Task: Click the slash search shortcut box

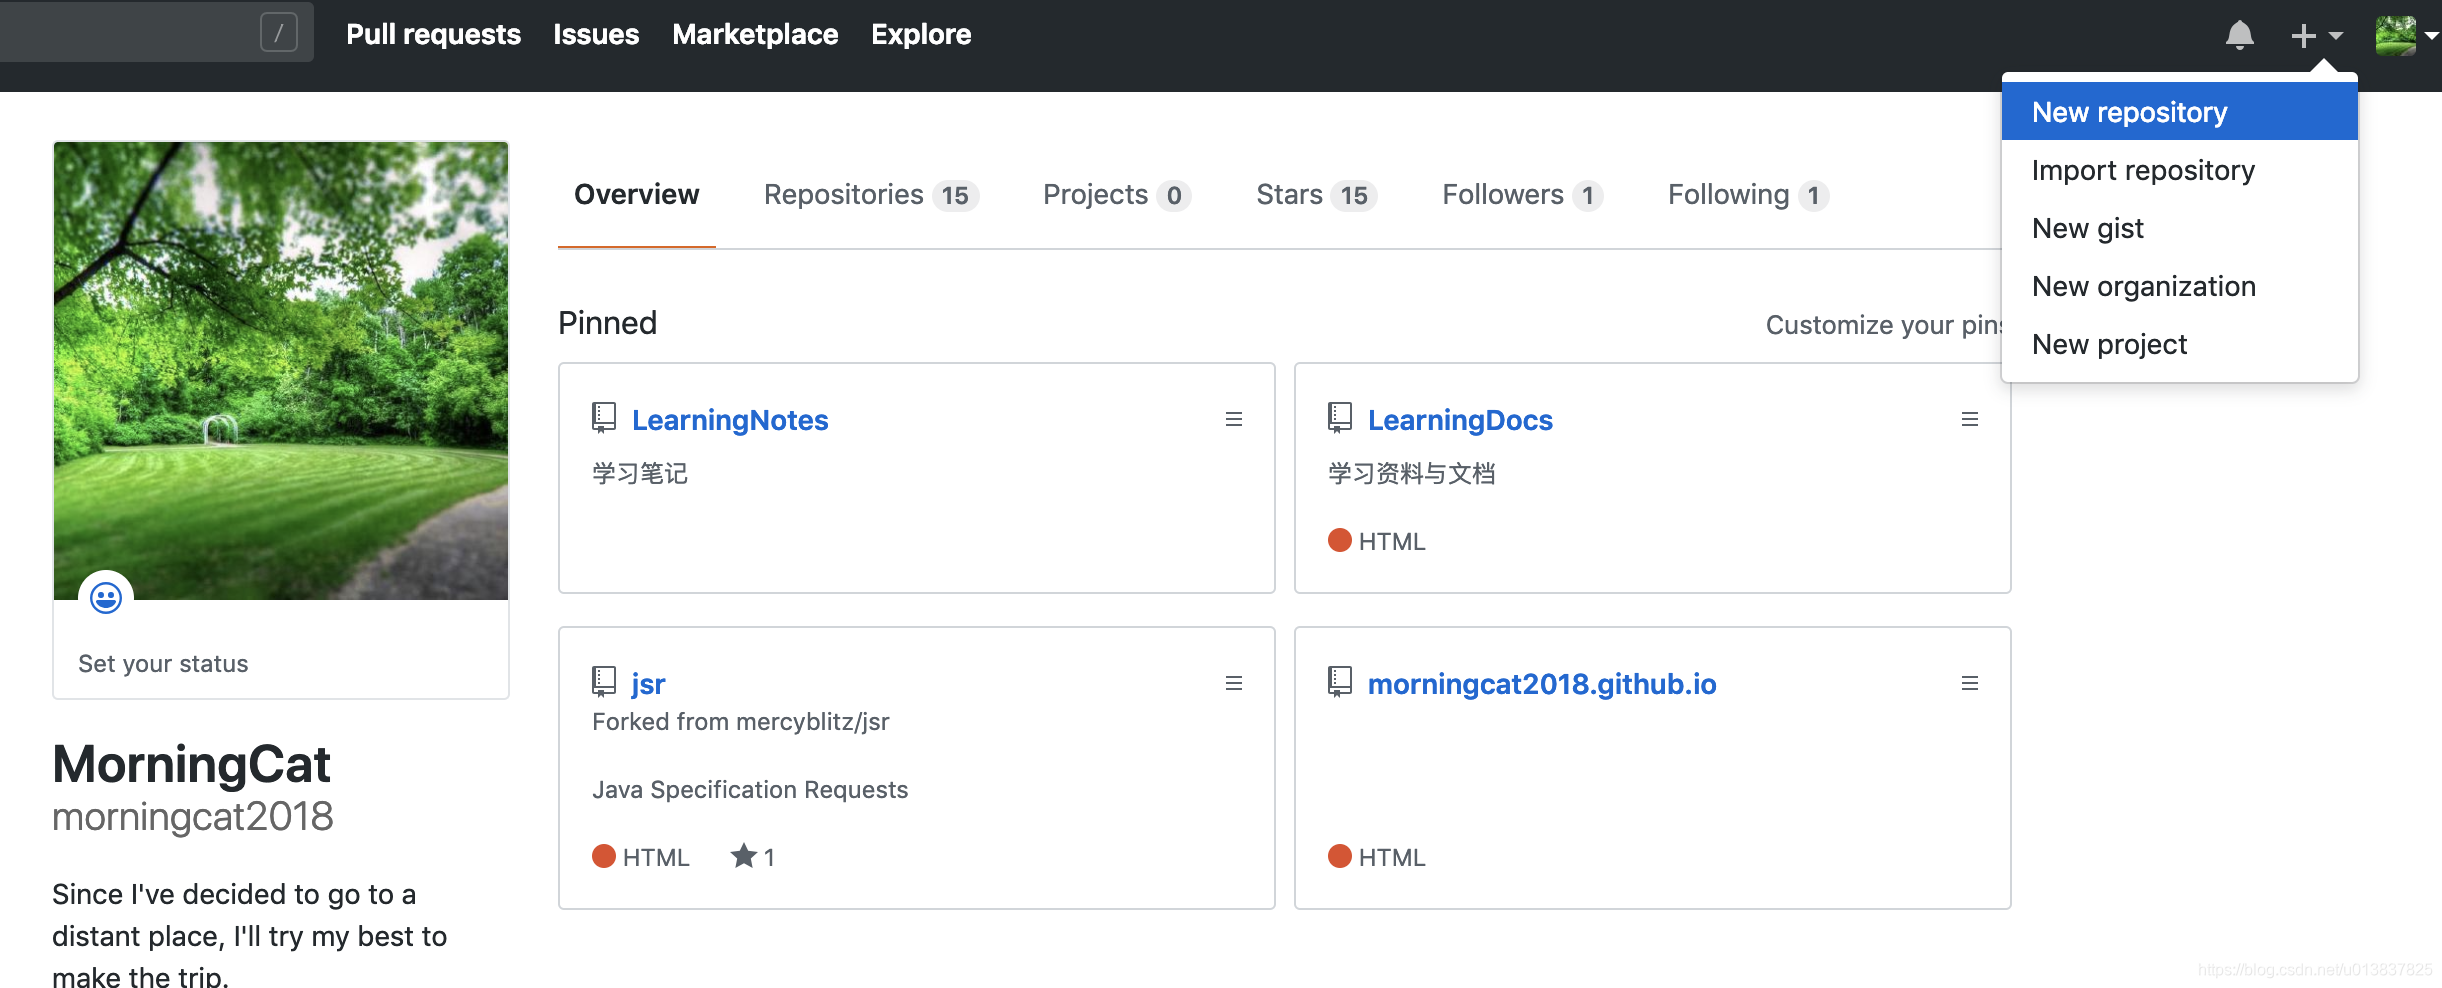Action: tap(279, 33)
